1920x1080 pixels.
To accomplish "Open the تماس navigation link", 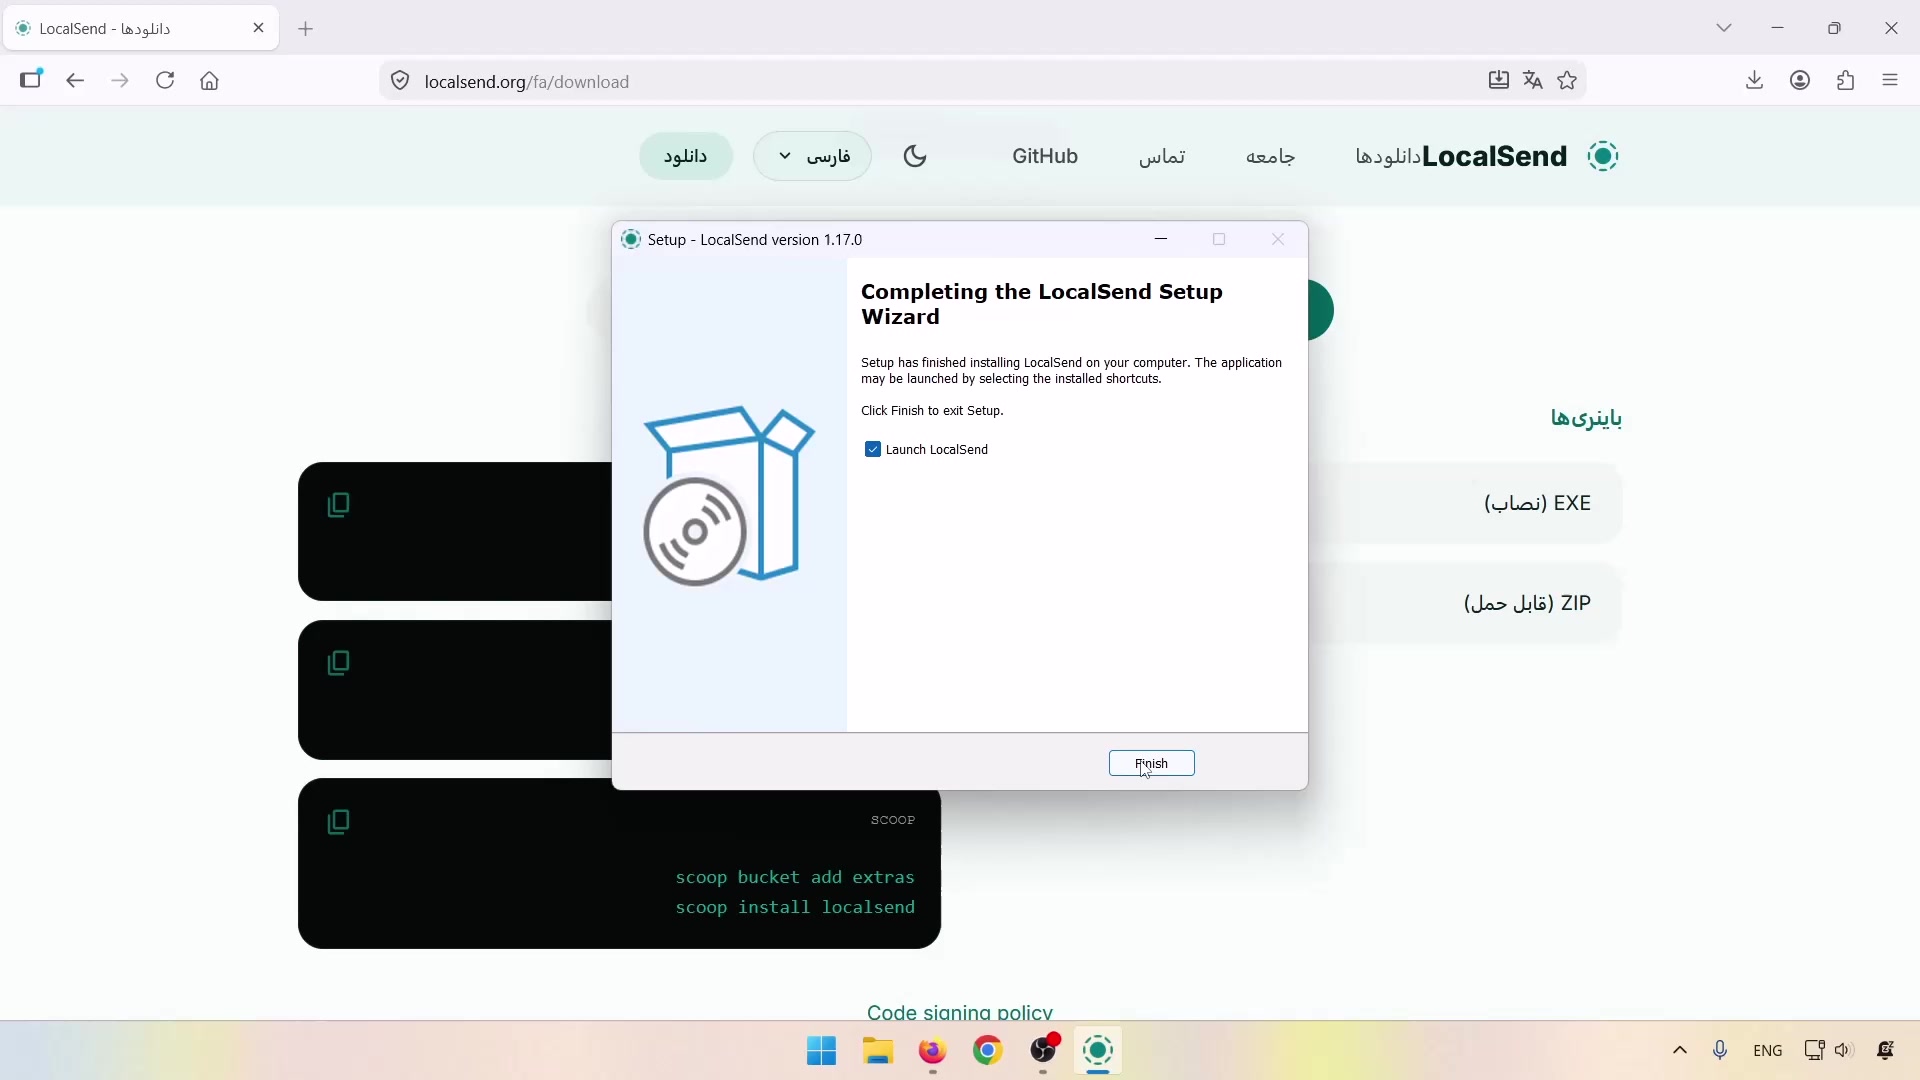I will (1162, 156).
